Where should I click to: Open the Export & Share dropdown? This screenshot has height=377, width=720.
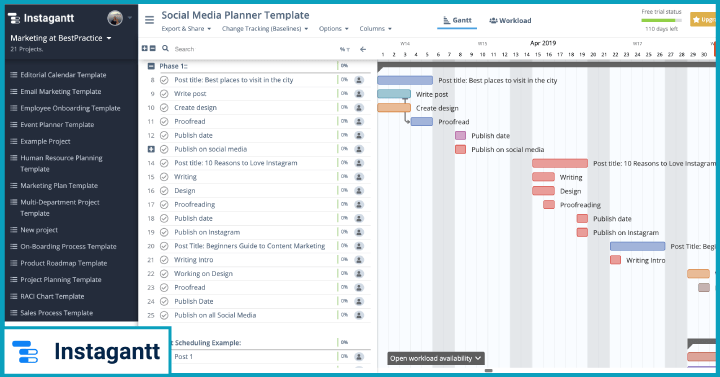pos(186,28)
